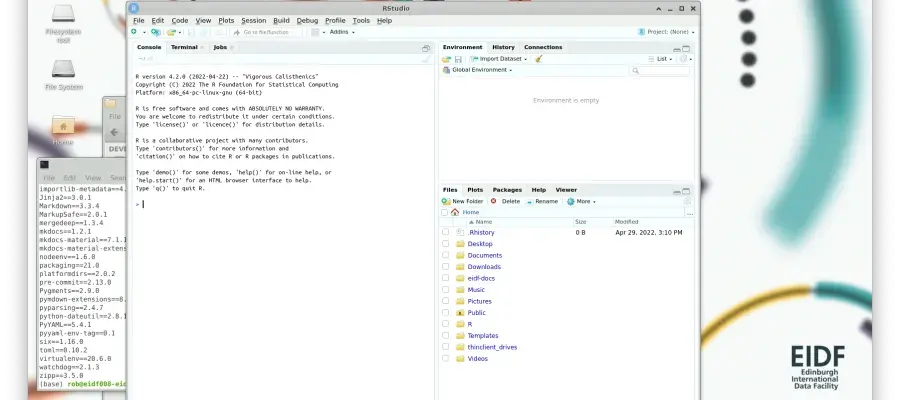The height and width of the screenshot is (400, 900).
Task: Tick the eidf-docs folder checkbox
Action: (445, 278)
